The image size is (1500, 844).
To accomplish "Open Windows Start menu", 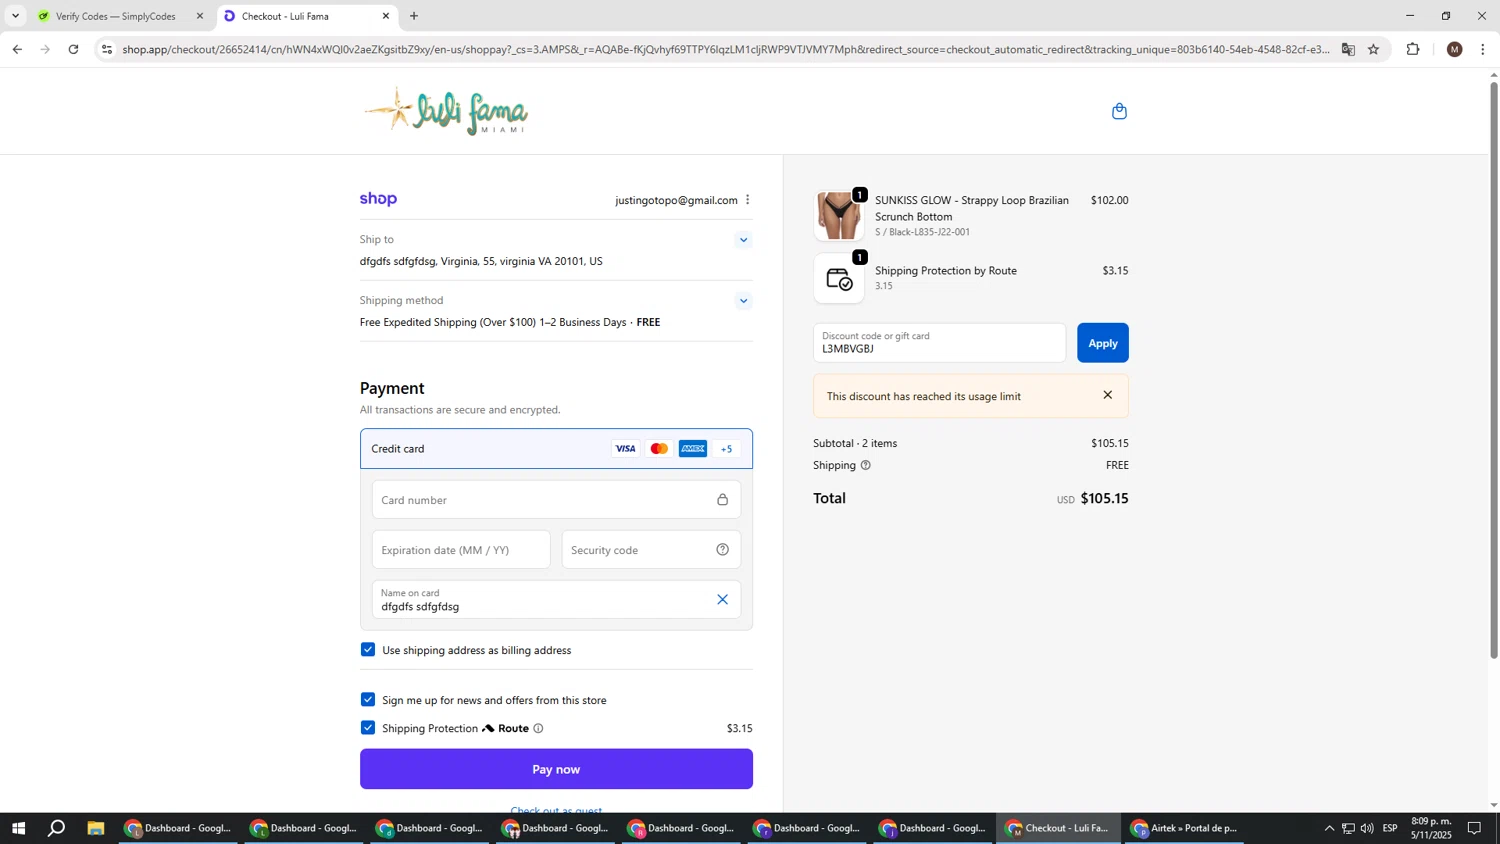I will (x=18, y=828).
